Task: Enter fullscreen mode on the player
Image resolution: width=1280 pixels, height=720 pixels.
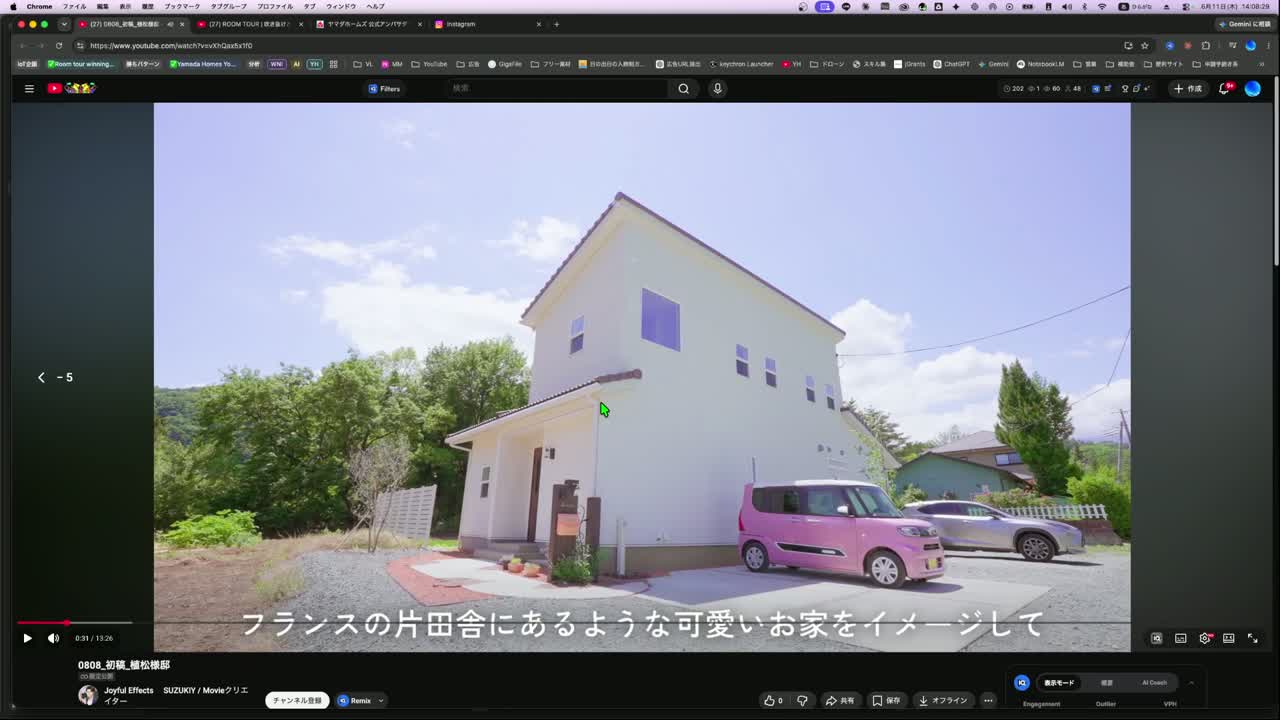Action: (1253, 638)
